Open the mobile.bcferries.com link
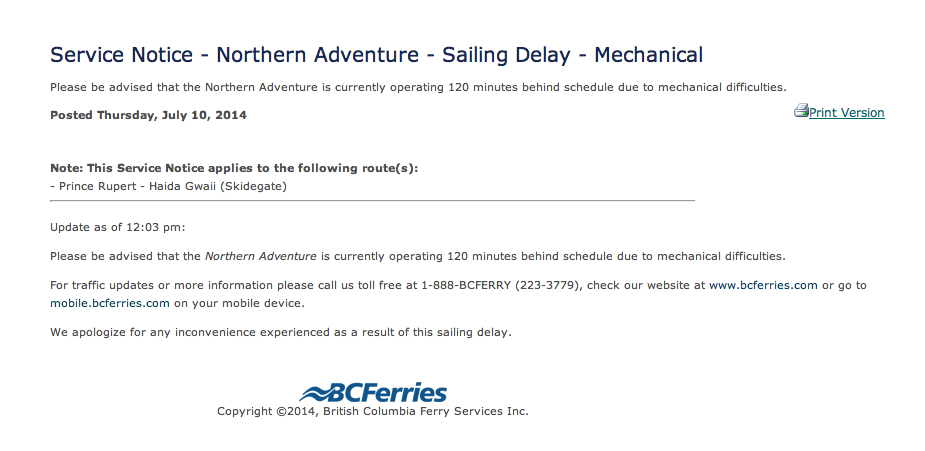The width and height of the screenshot is (925, 451). pyautogui.click(x=110, y=304)
